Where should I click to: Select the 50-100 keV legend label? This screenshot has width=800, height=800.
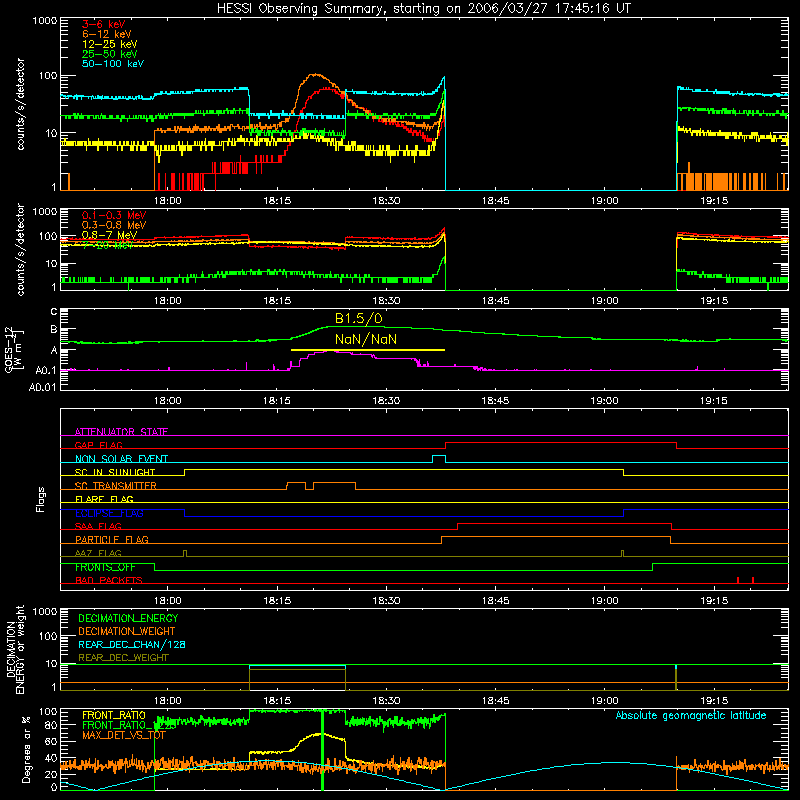(113, 64)
